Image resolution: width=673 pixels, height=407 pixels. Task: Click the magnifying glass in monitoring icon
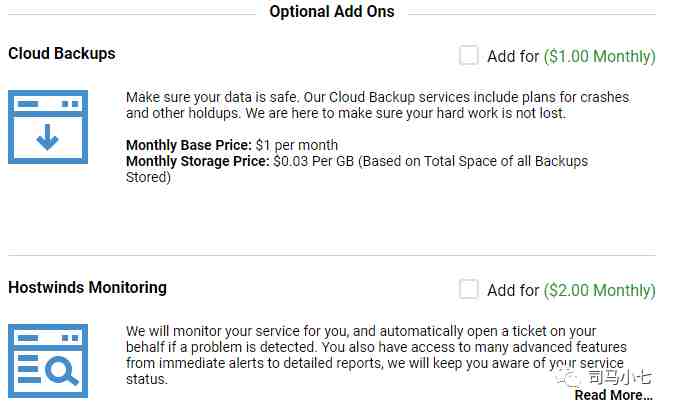click(x=62, y=371)
